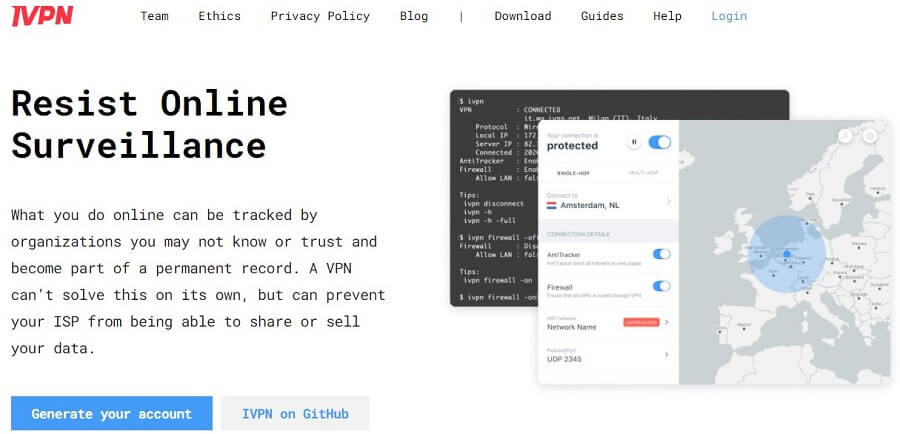This screenshot has height=434, width=900.
Task: Click the 'UDP 2345' text
Action: (x=565, y=359)
